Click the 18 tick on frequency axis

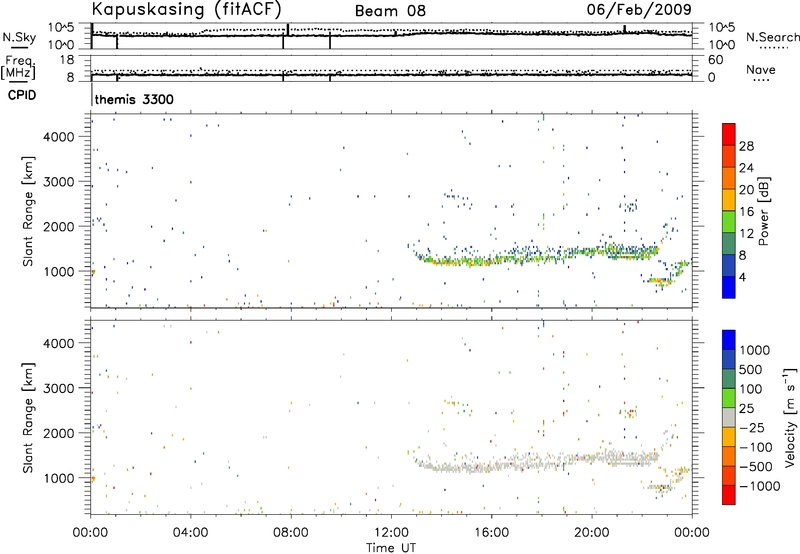pos(67,60)
